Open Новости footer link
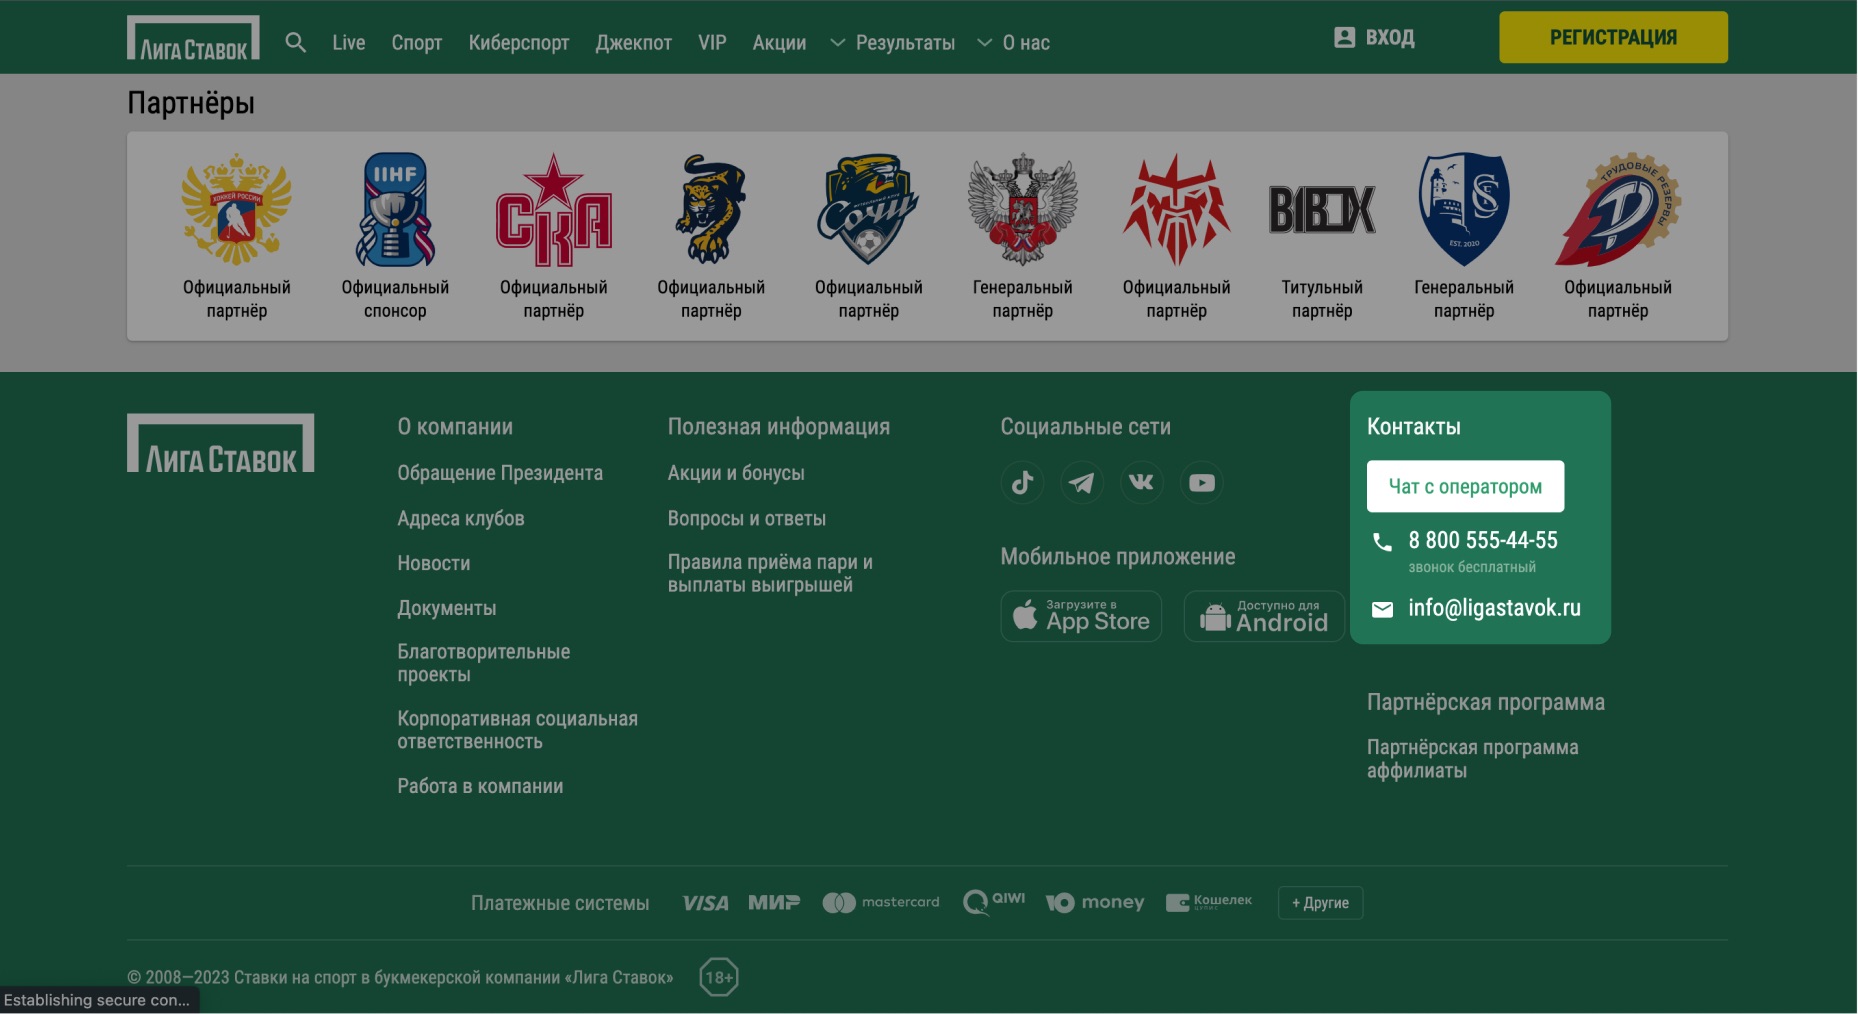Screen dimensions: 1858x1014 [x=434, y=563]
